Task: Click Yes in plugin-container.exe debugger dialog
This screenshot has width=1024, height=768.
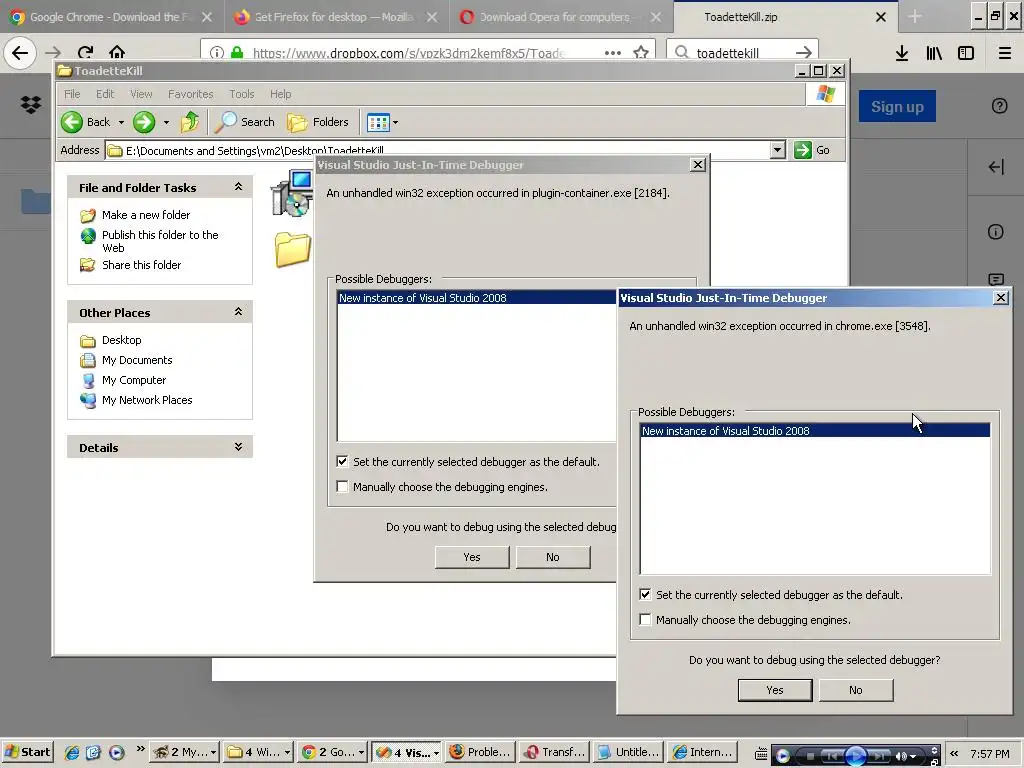Action: pos(472,556)
